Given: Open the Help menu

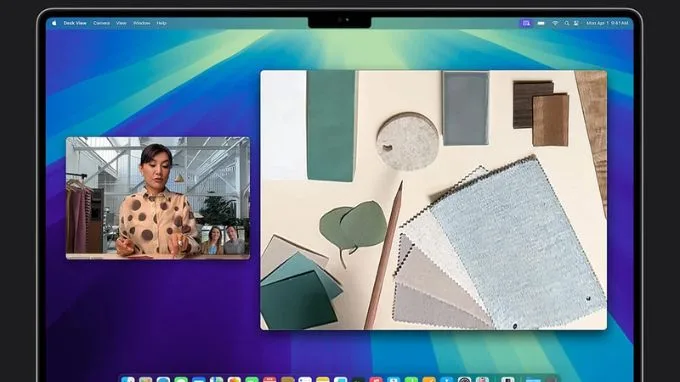Looking at the screenshot, I should point(161,23).
